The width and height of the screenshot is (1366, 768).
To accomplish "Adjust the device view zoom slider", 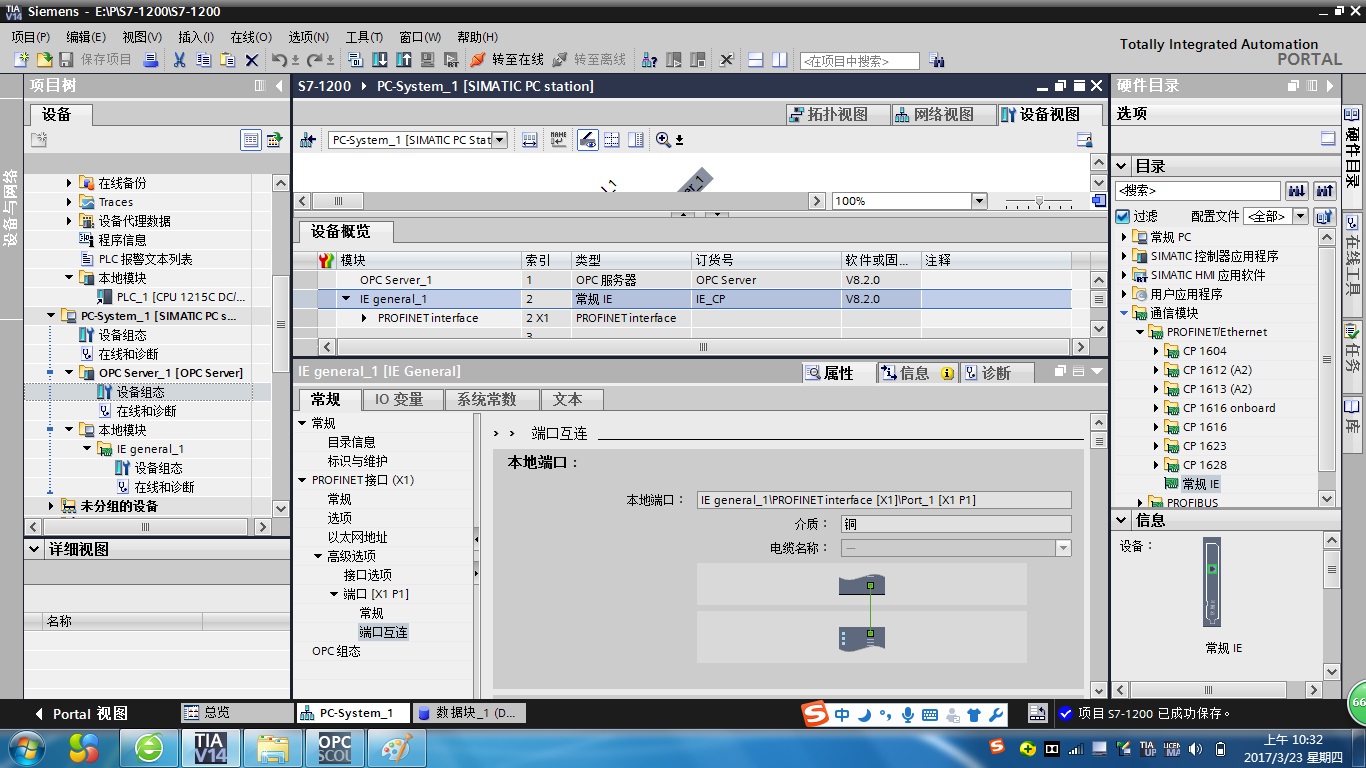I will [1039, 202].
